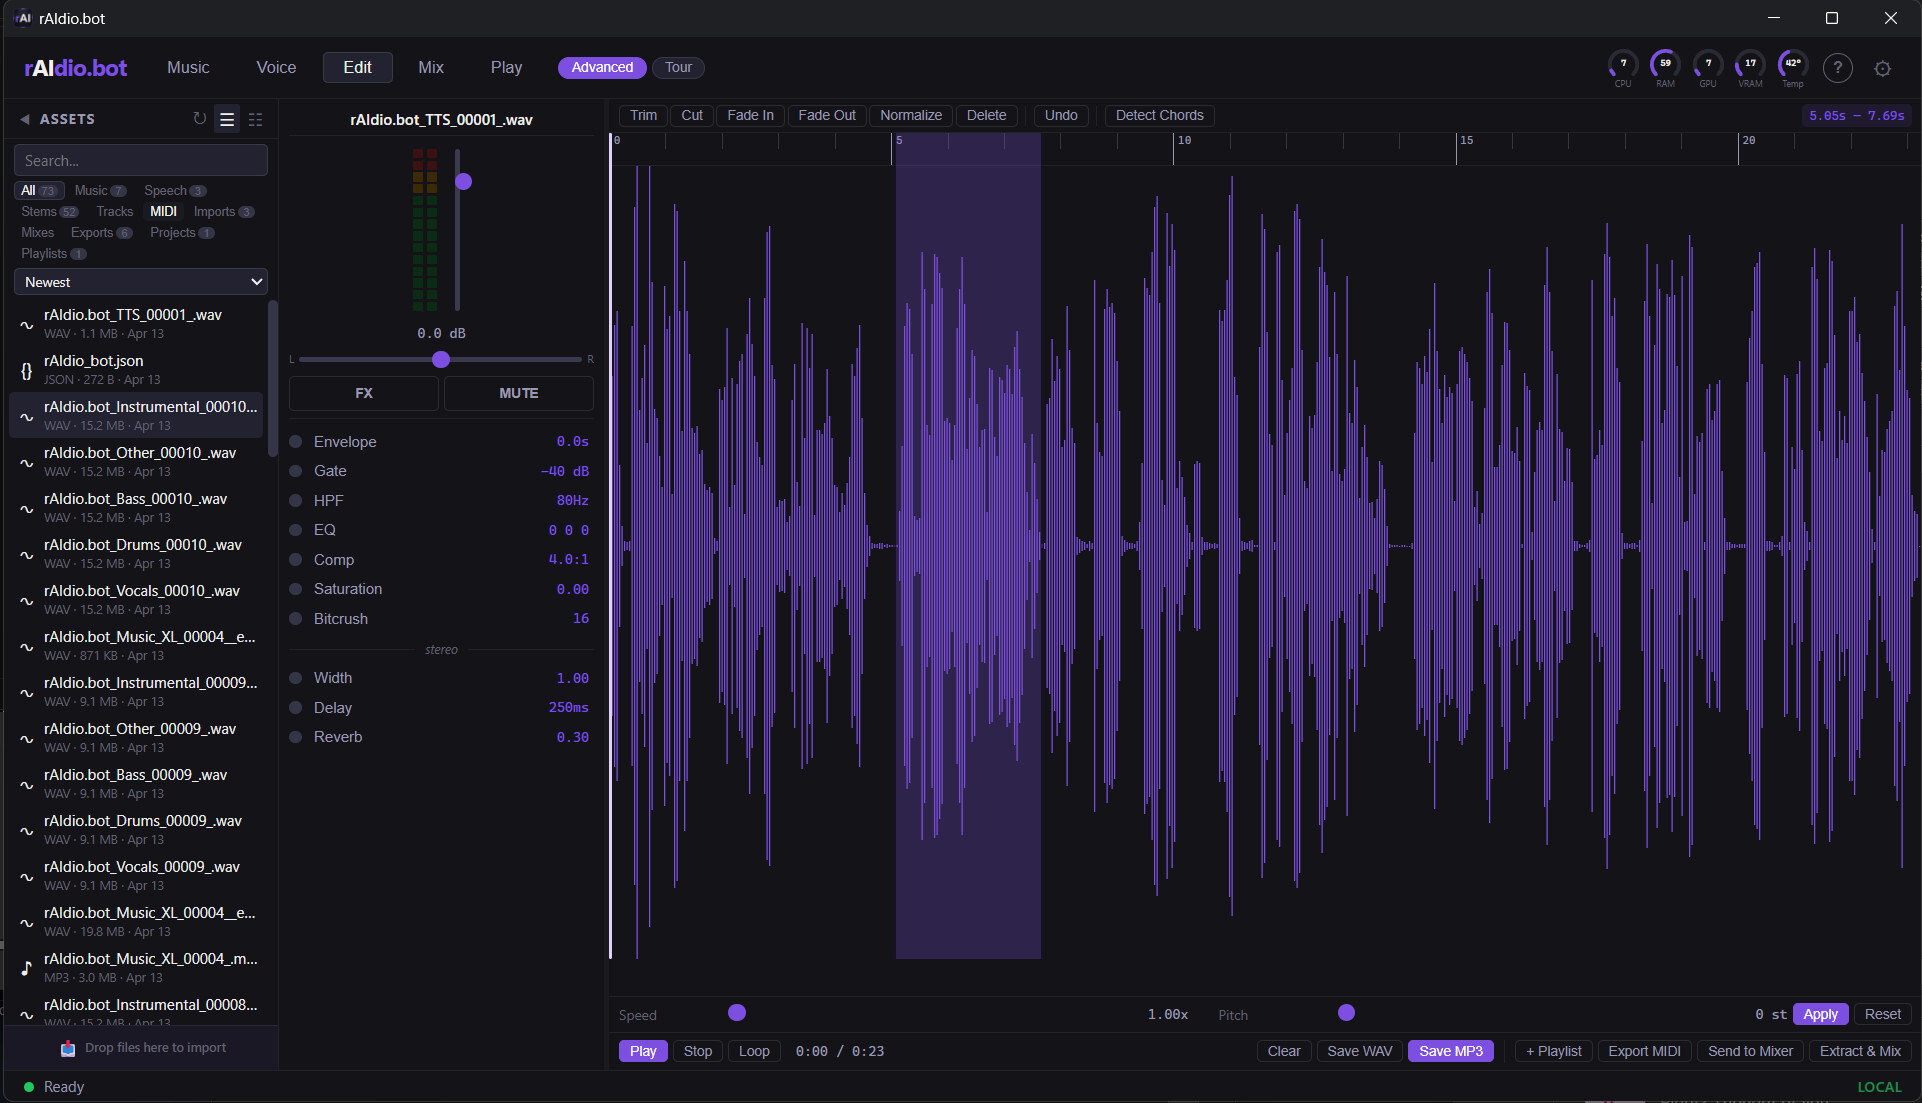Click waveform icon of Vocals_00010 asset
This screenshot has width=1922, height=1103.
[27, 601]
